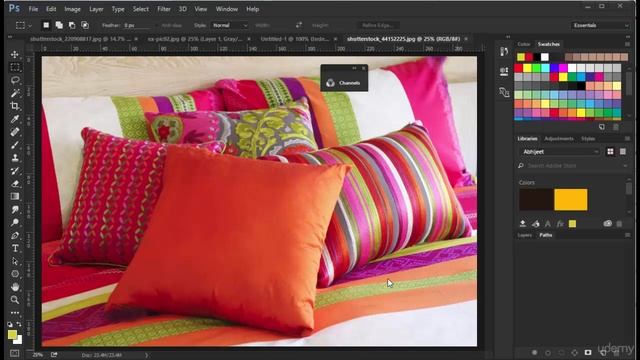Select the Rectangular Marquee tool
Image resolution: width=640 pixels, height=360 pixels.
15,67
